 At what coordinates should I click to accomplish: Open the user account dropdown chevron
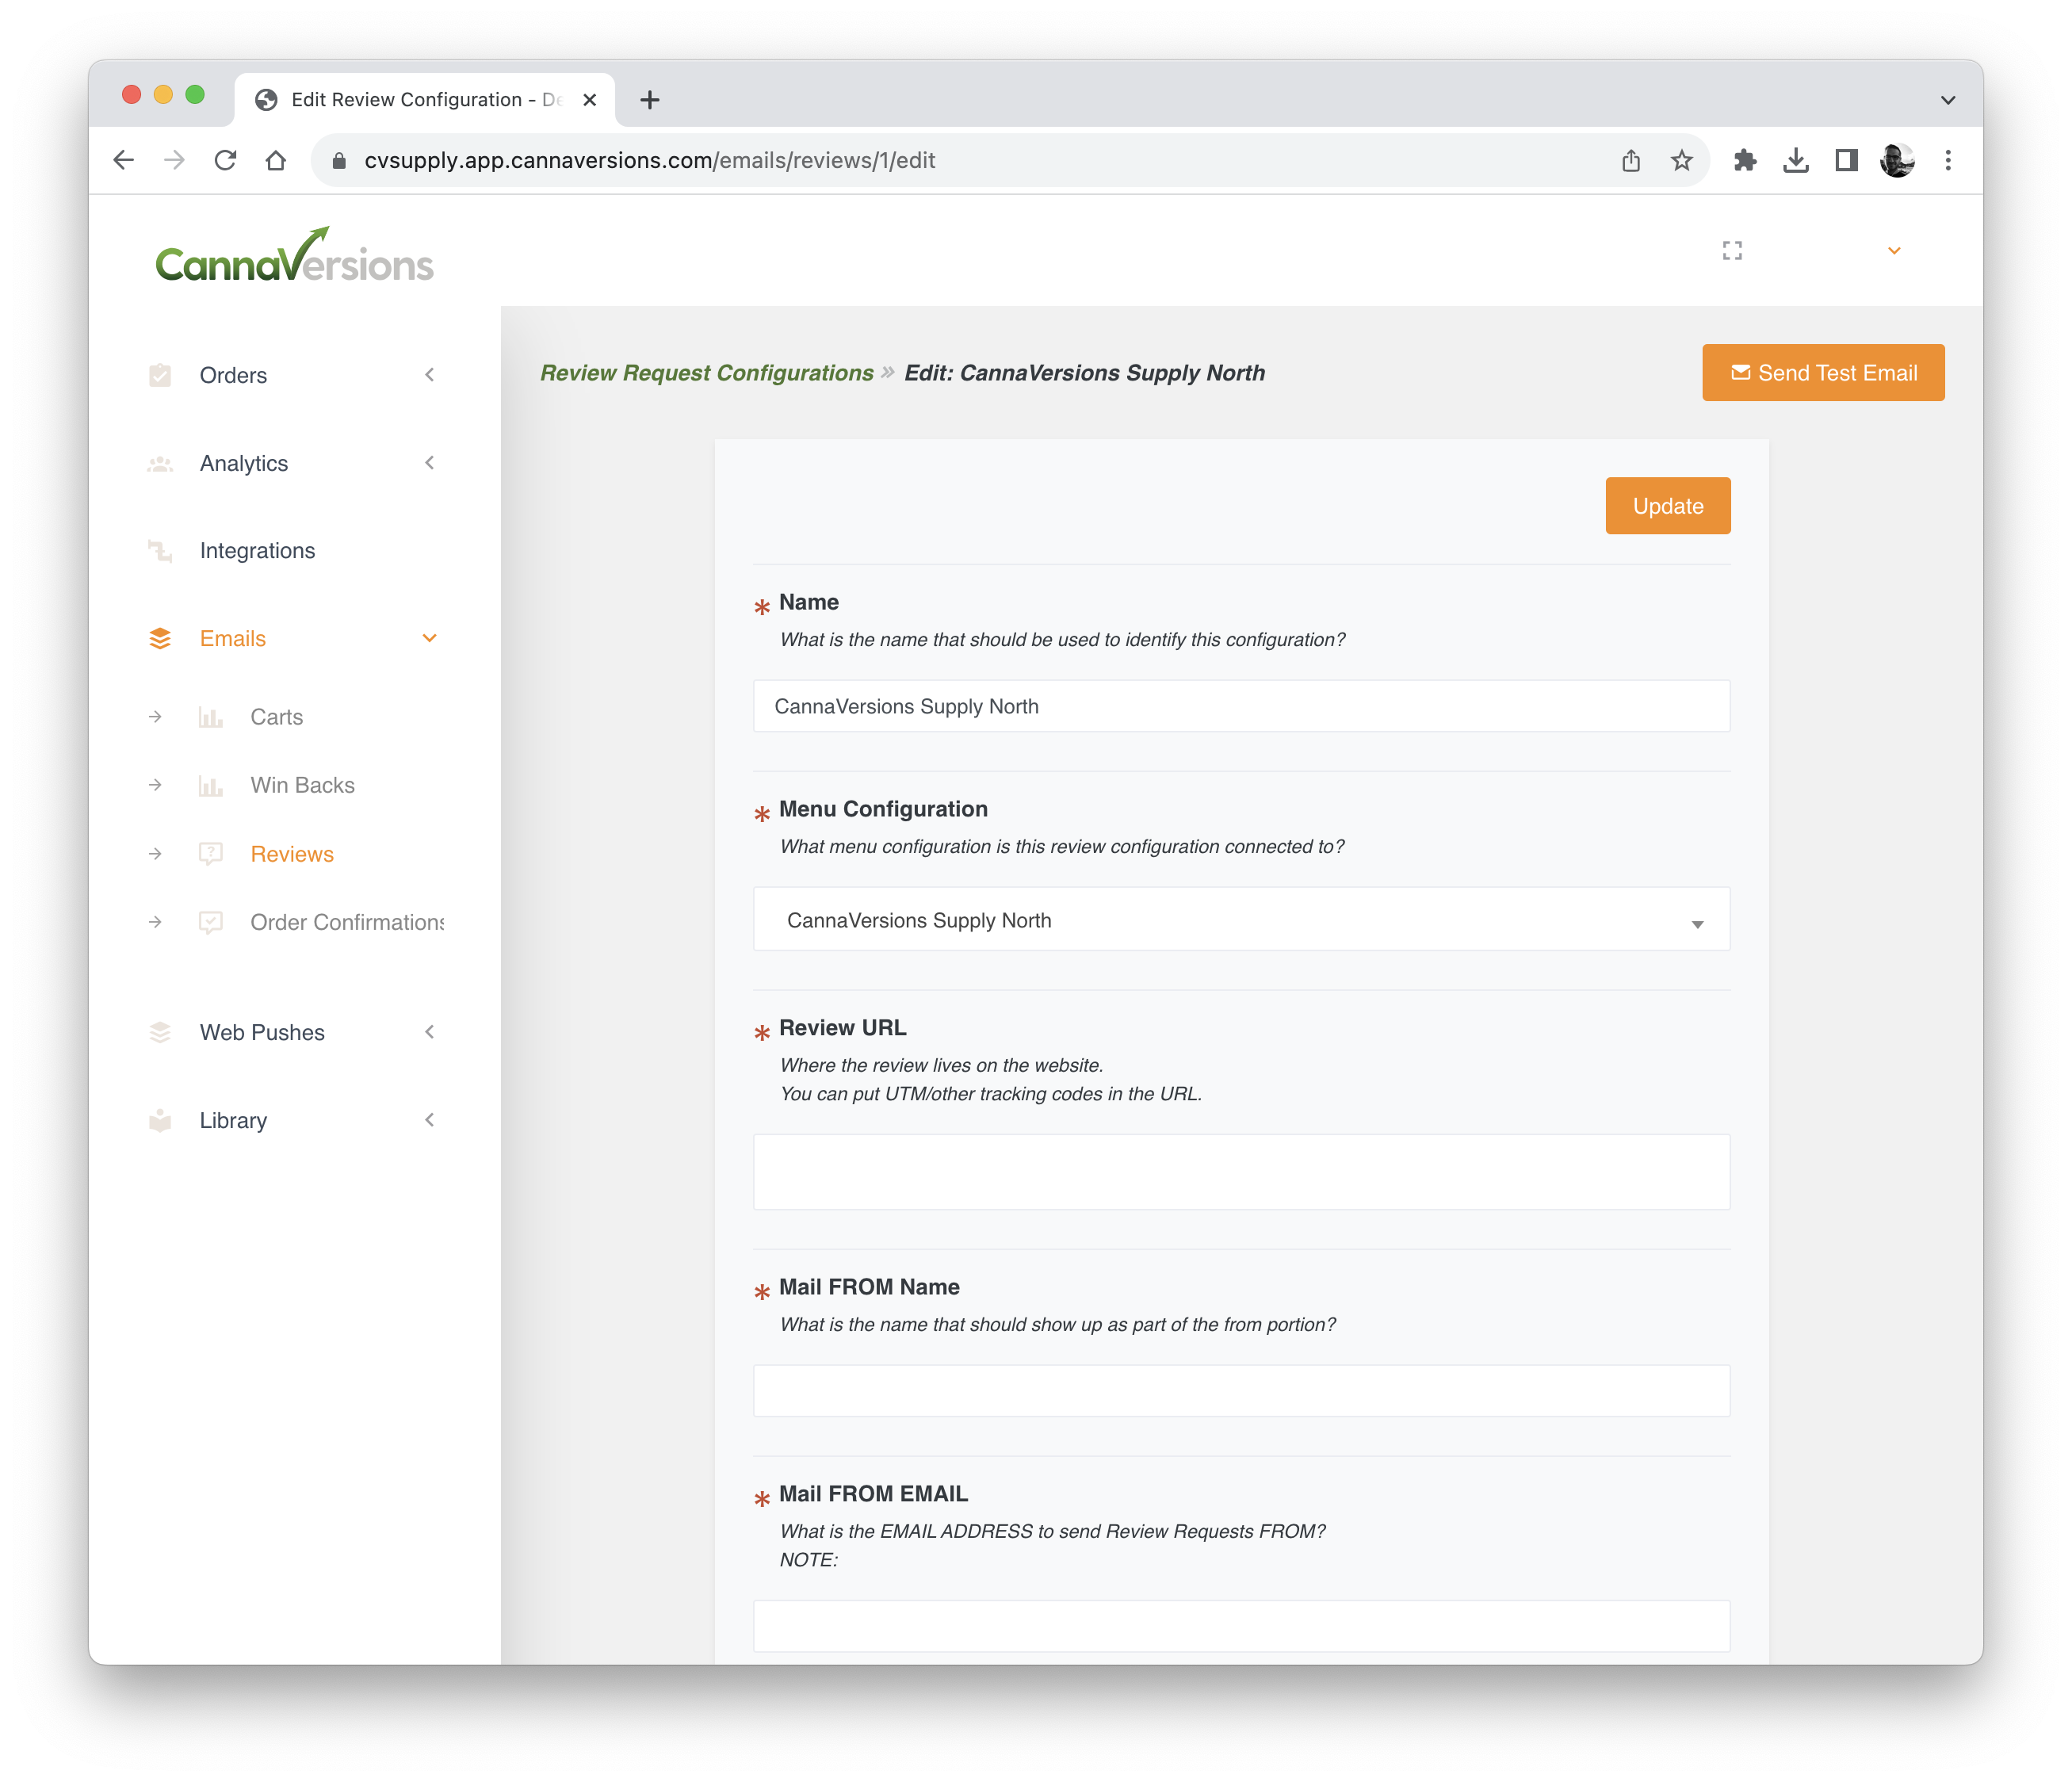pos(1894,250)
